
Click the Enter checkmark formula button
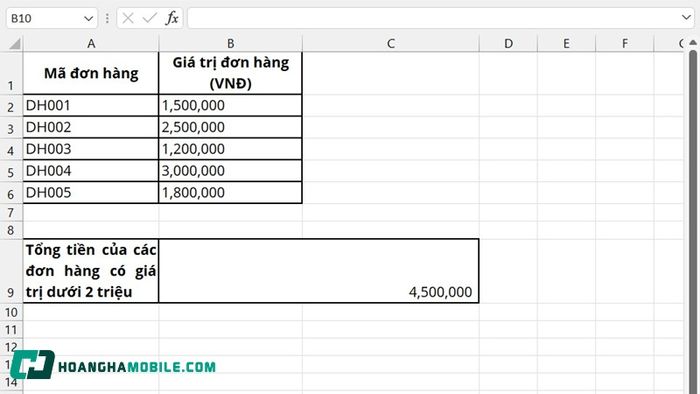pos(150,18)
